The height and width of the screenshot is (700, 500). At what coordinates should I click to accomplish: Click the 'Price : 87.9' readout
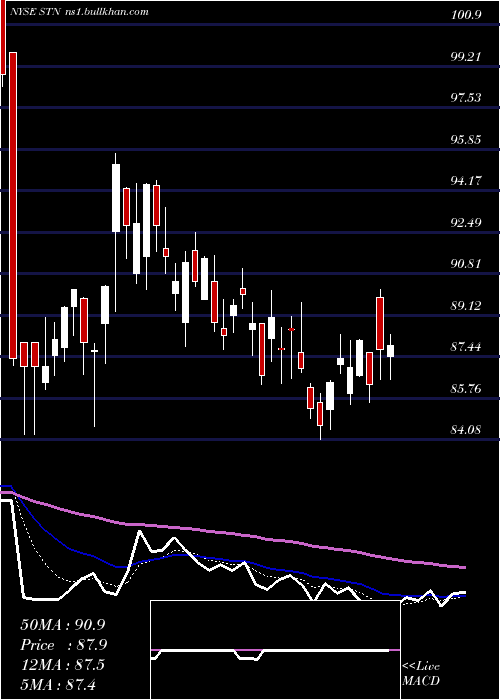(64, 645)
